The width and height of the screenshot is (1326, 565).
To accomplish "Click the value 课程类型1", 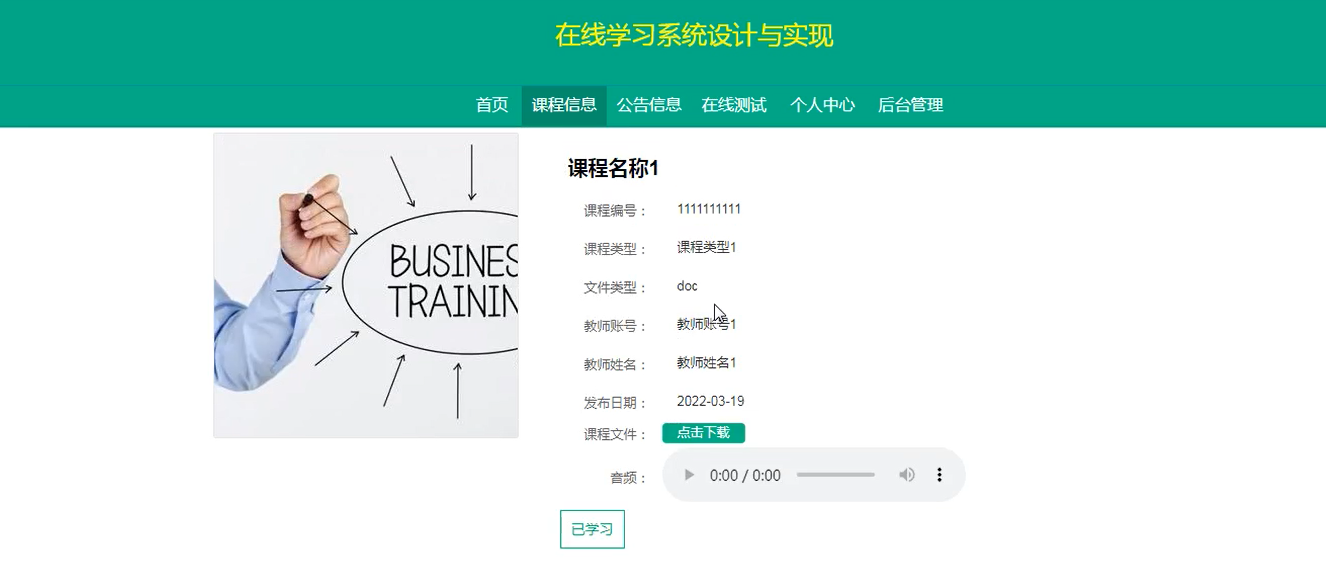I will (707, 247).
